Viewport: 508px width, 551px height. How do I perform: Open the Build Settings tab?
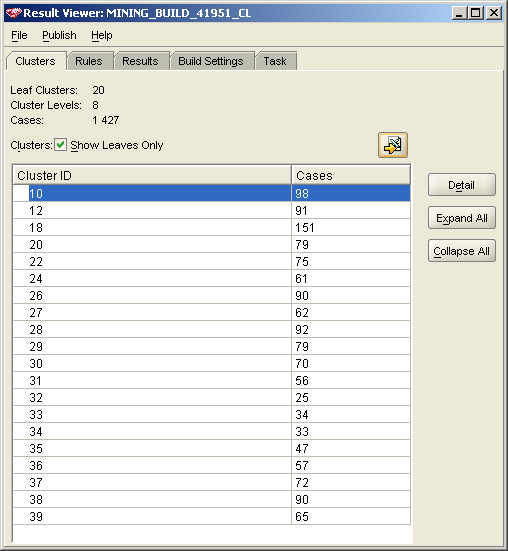tap(211, 61)
